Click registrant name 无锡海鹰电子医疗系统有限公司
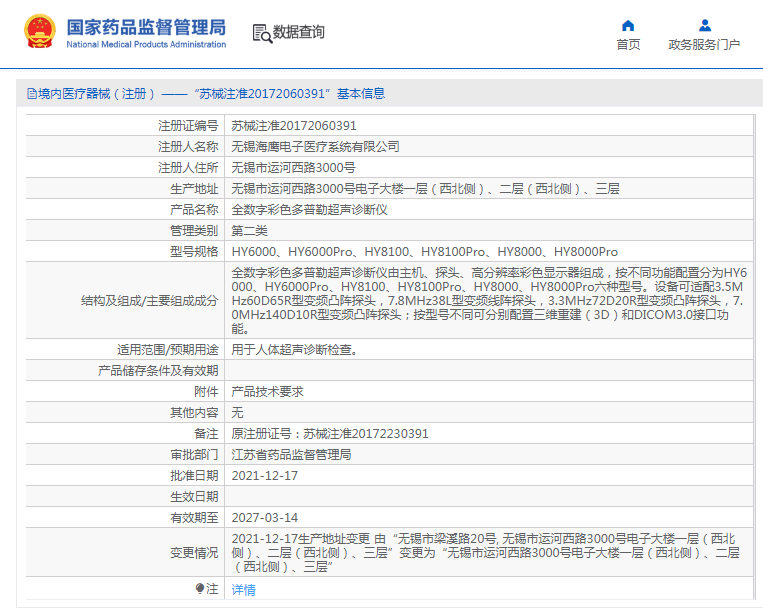 pos(315,147)
